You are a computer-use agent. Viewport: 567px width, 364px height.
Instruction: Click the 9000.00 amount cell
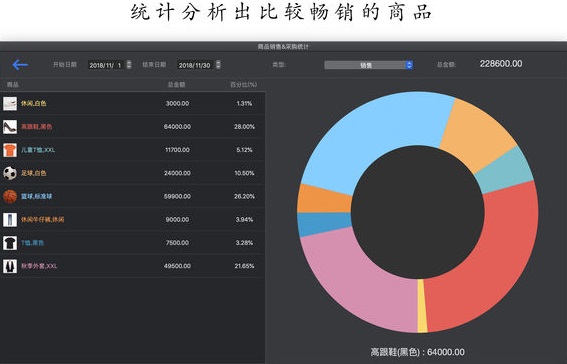coord(177,219)
